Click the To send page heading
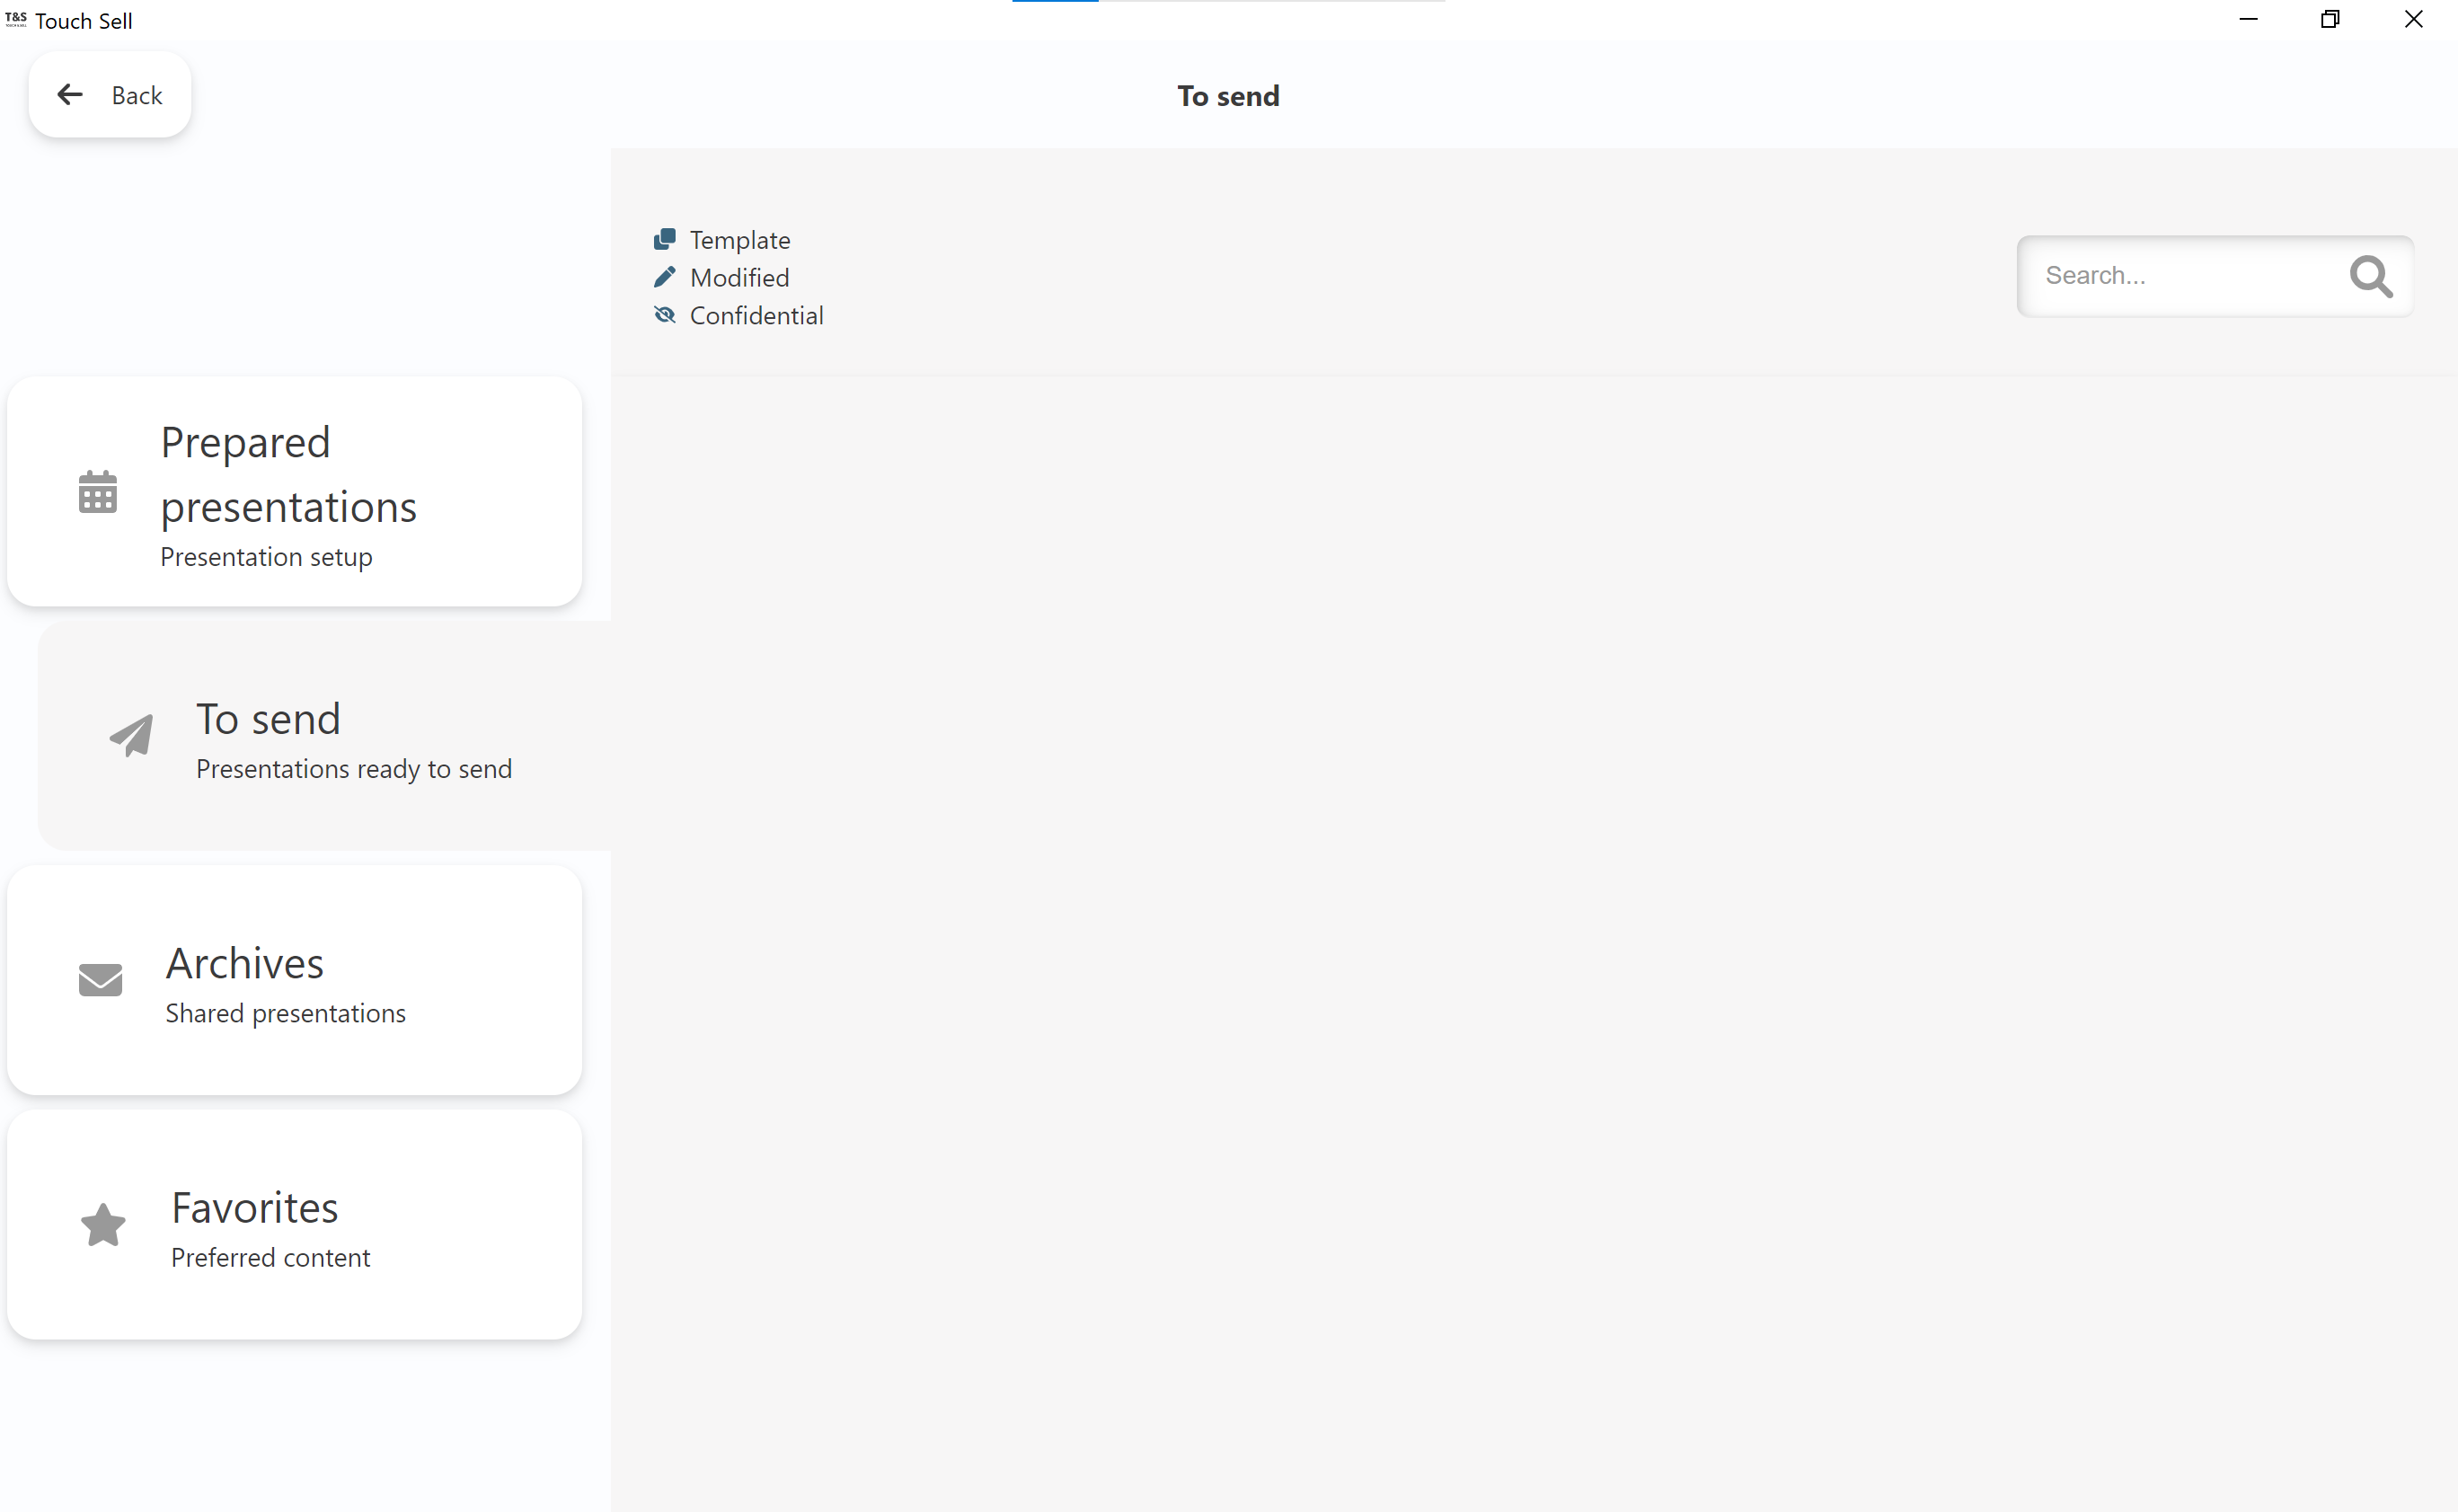Viewport: 2458px width, 1512px height. click(x=1228, y=96)
